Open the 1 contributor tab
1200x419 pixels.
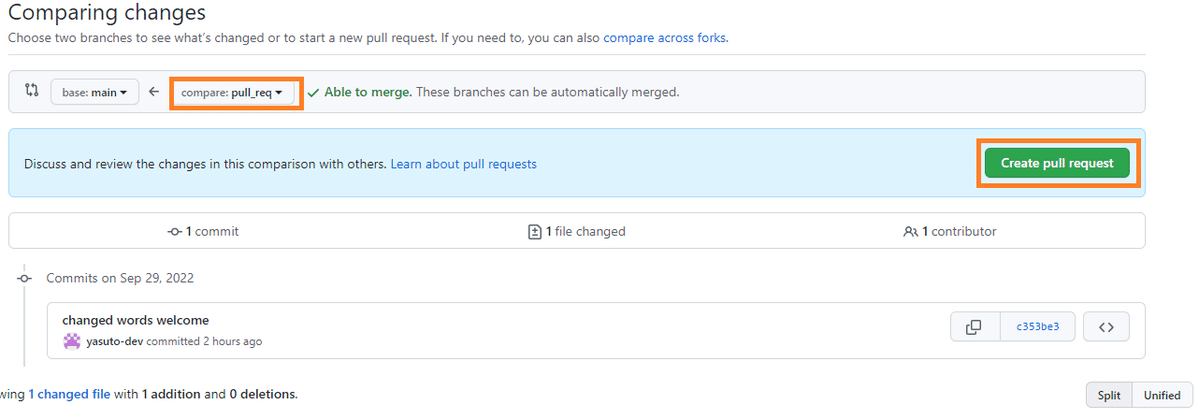click(x=950, y=231)
